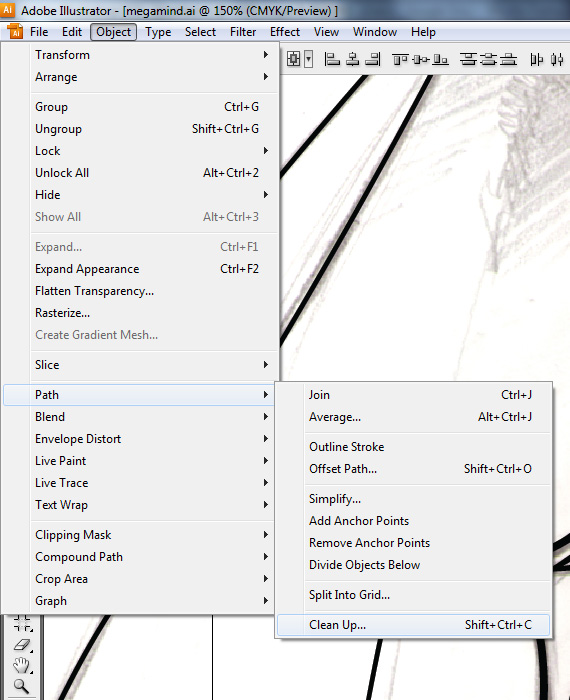Open the File menu

point(39,32)
